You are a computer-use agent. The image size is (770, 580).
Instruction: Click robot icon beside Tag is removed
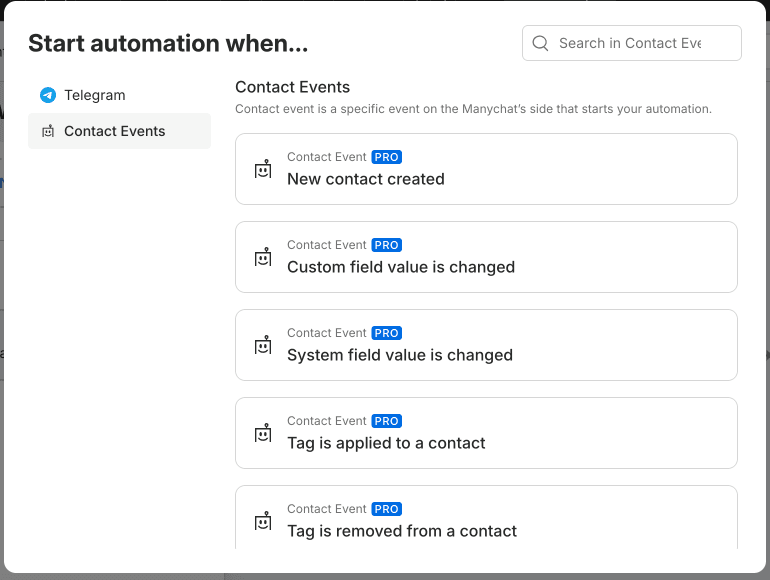(263, 521)
